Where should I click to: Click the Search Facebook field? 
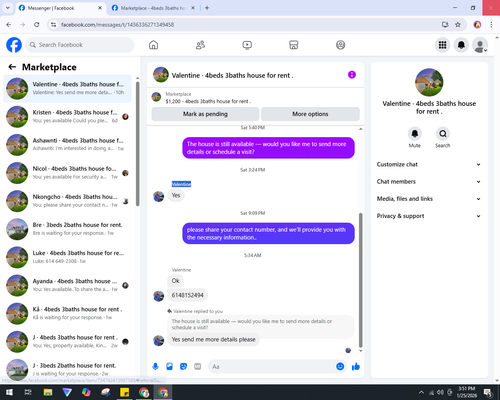pos(80,45)
